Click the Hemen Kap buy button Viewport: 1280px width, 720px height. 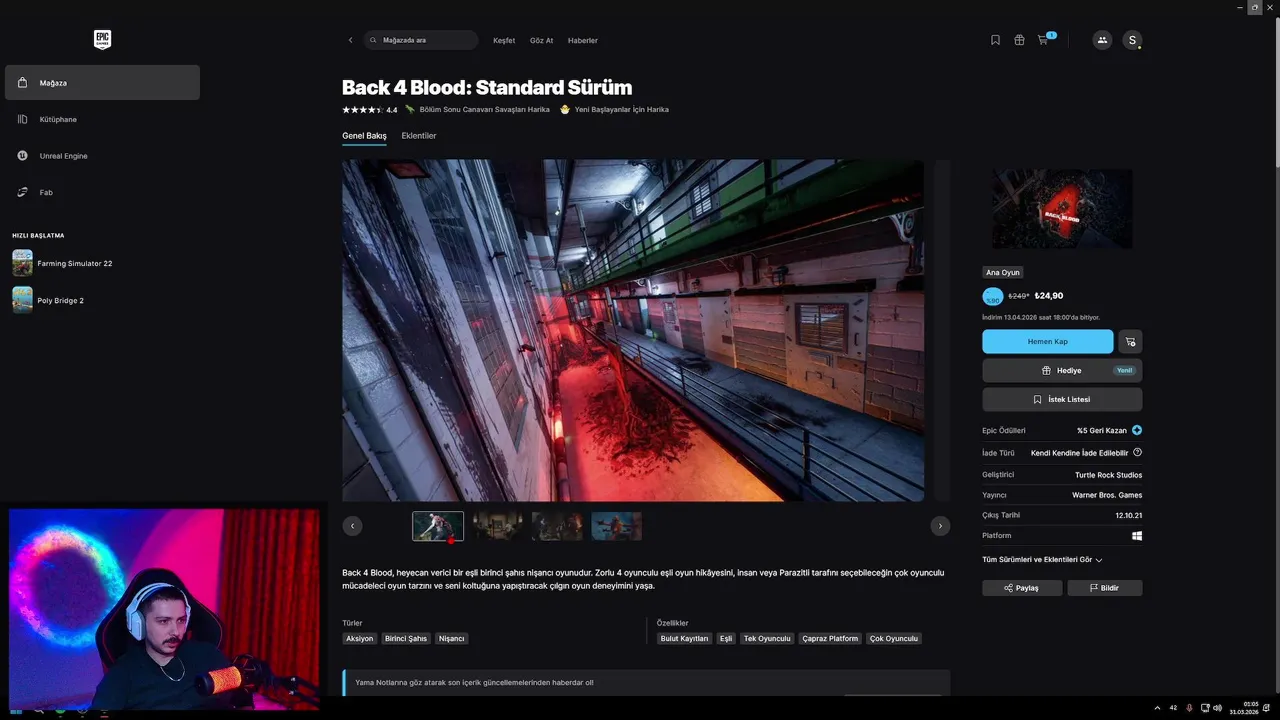point(1047,342)
